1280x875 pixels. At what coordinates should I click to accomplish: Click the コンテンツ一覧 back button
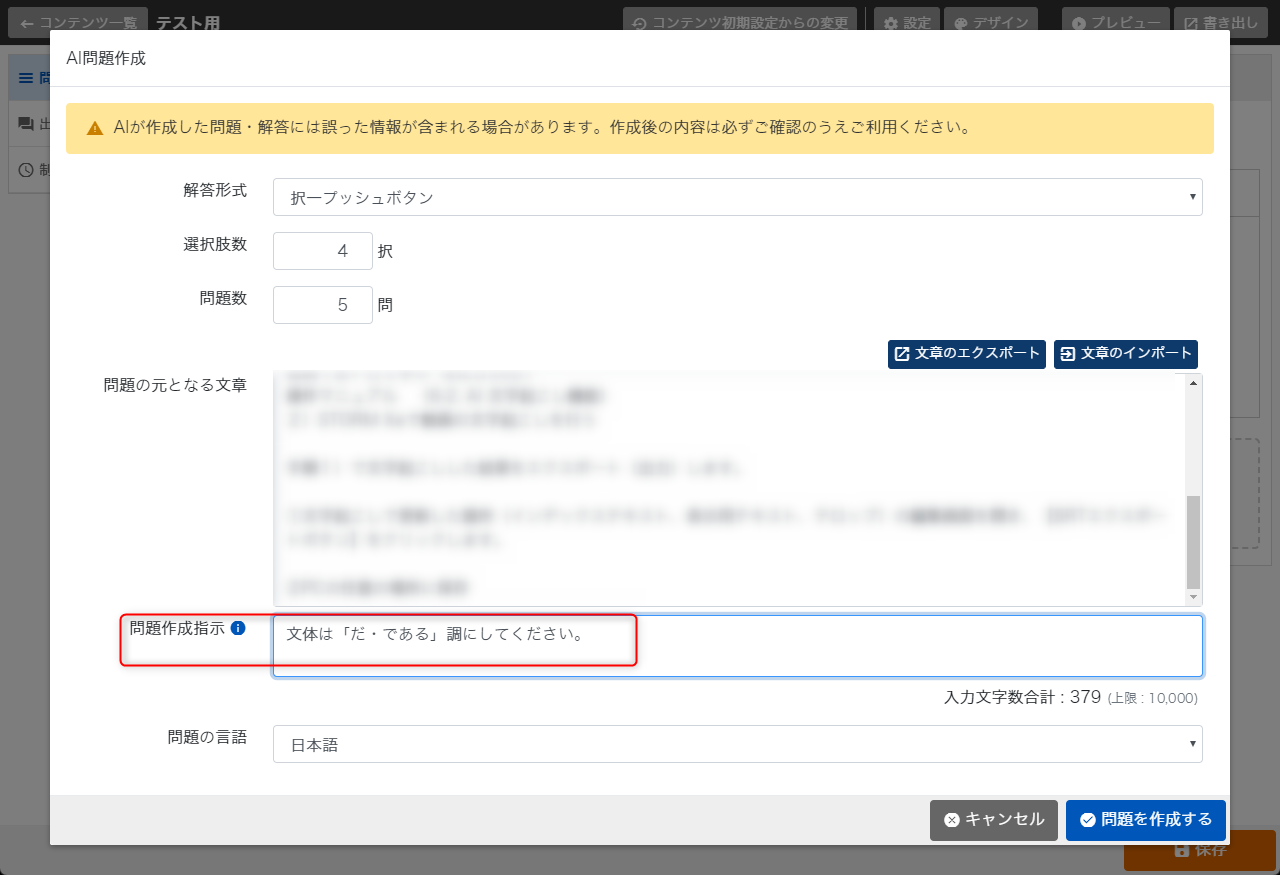pyautogui.click(x=78, y=22)
